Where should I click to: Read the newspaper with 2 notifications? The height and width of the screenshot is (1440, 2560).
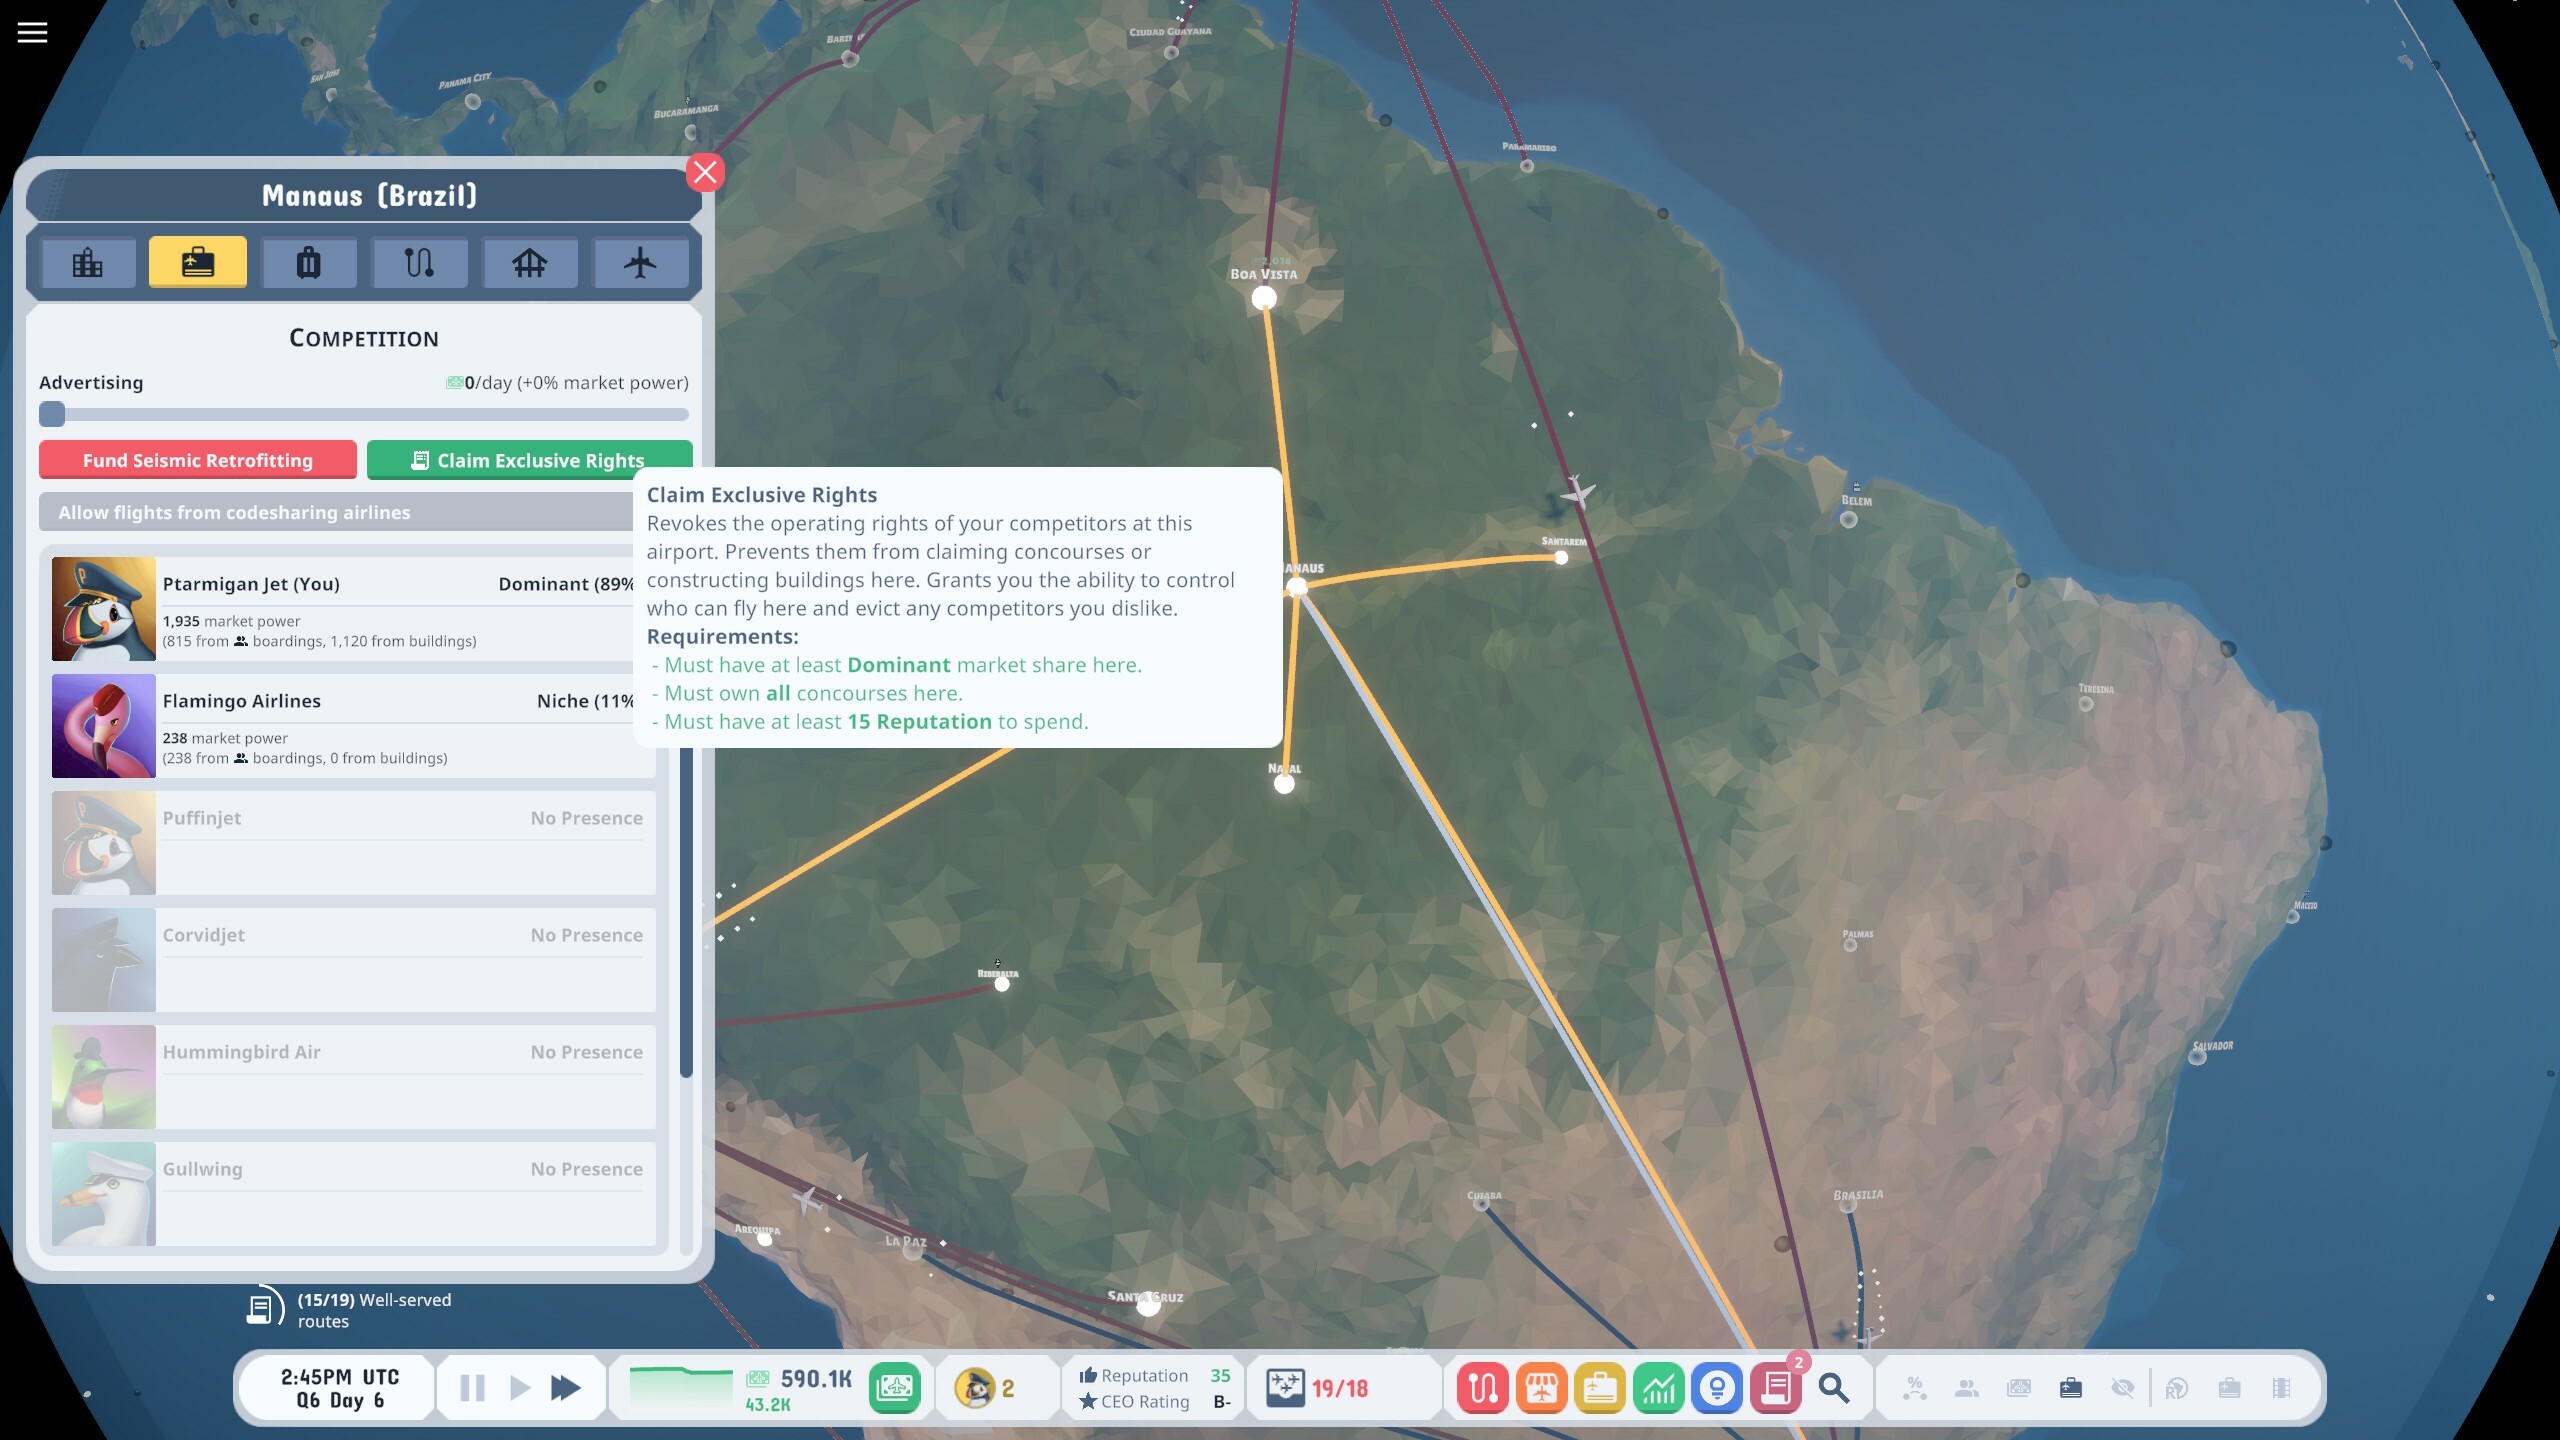(x=1777, y=1388)
